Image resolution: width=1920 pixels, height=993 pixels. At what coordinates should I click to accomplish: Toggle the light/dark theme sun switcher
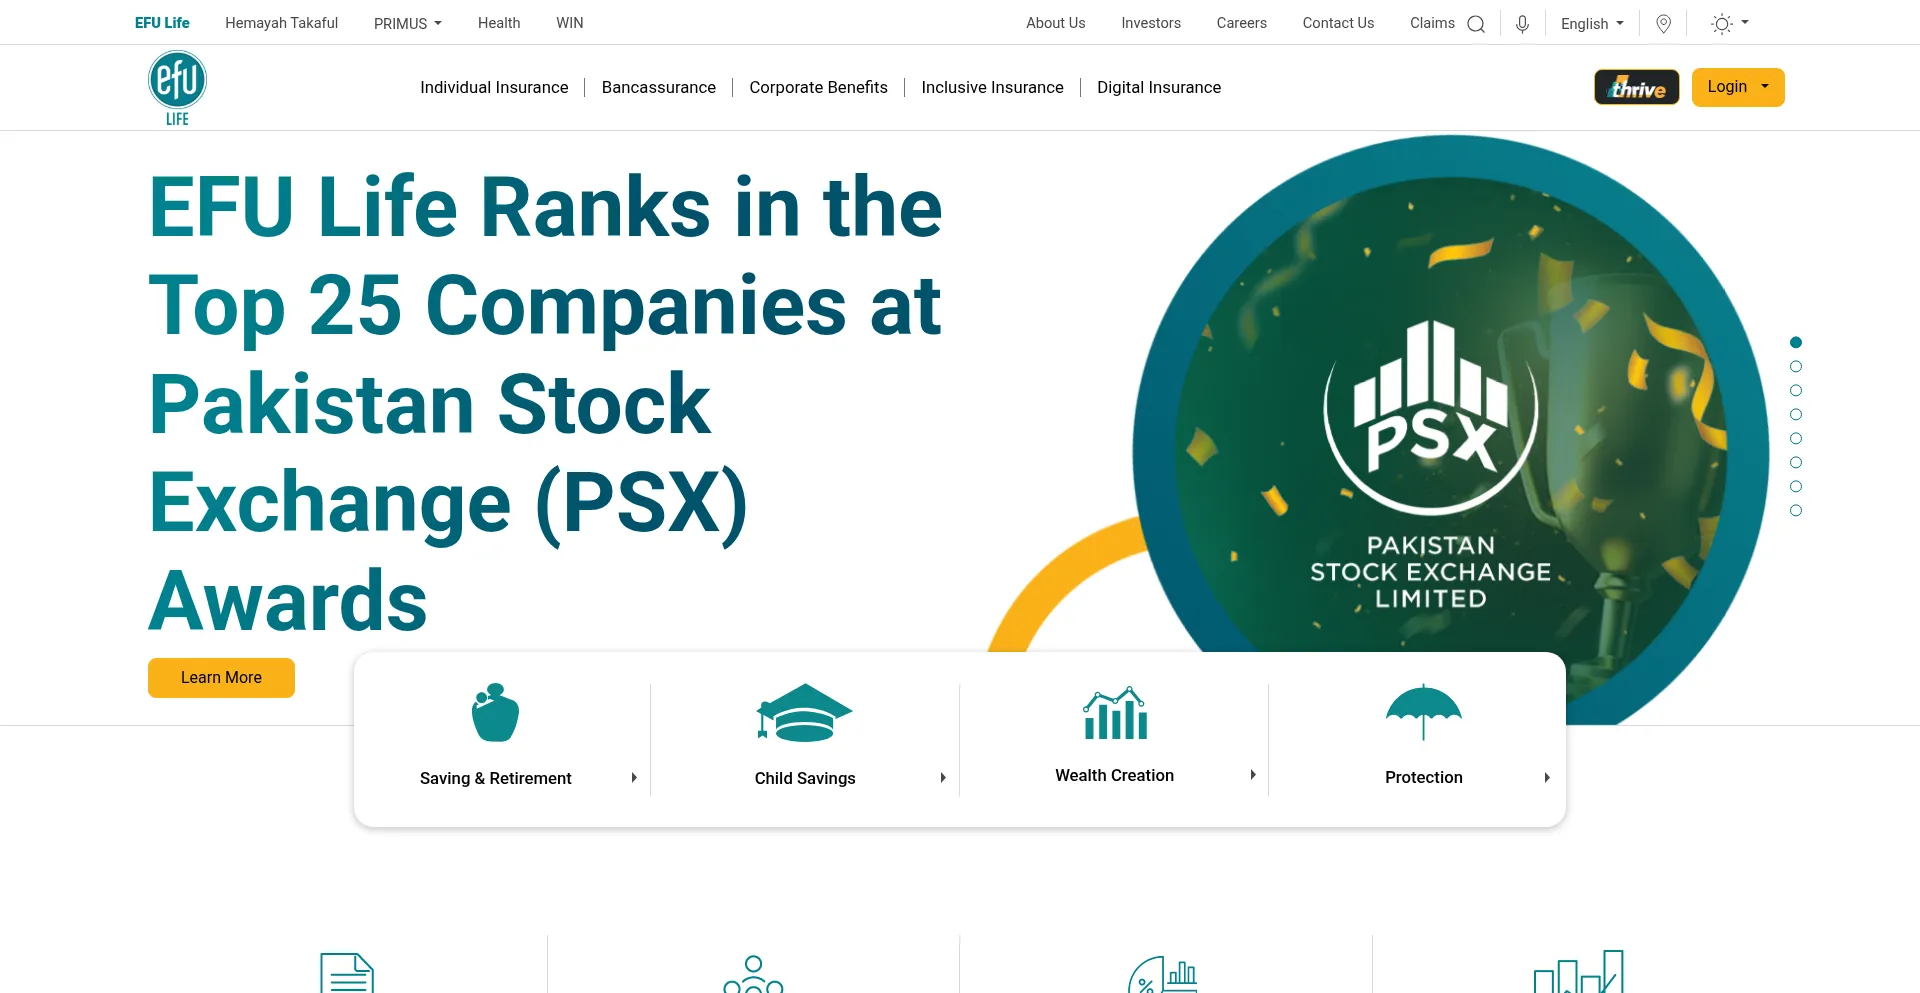(x=1729, y=24)
